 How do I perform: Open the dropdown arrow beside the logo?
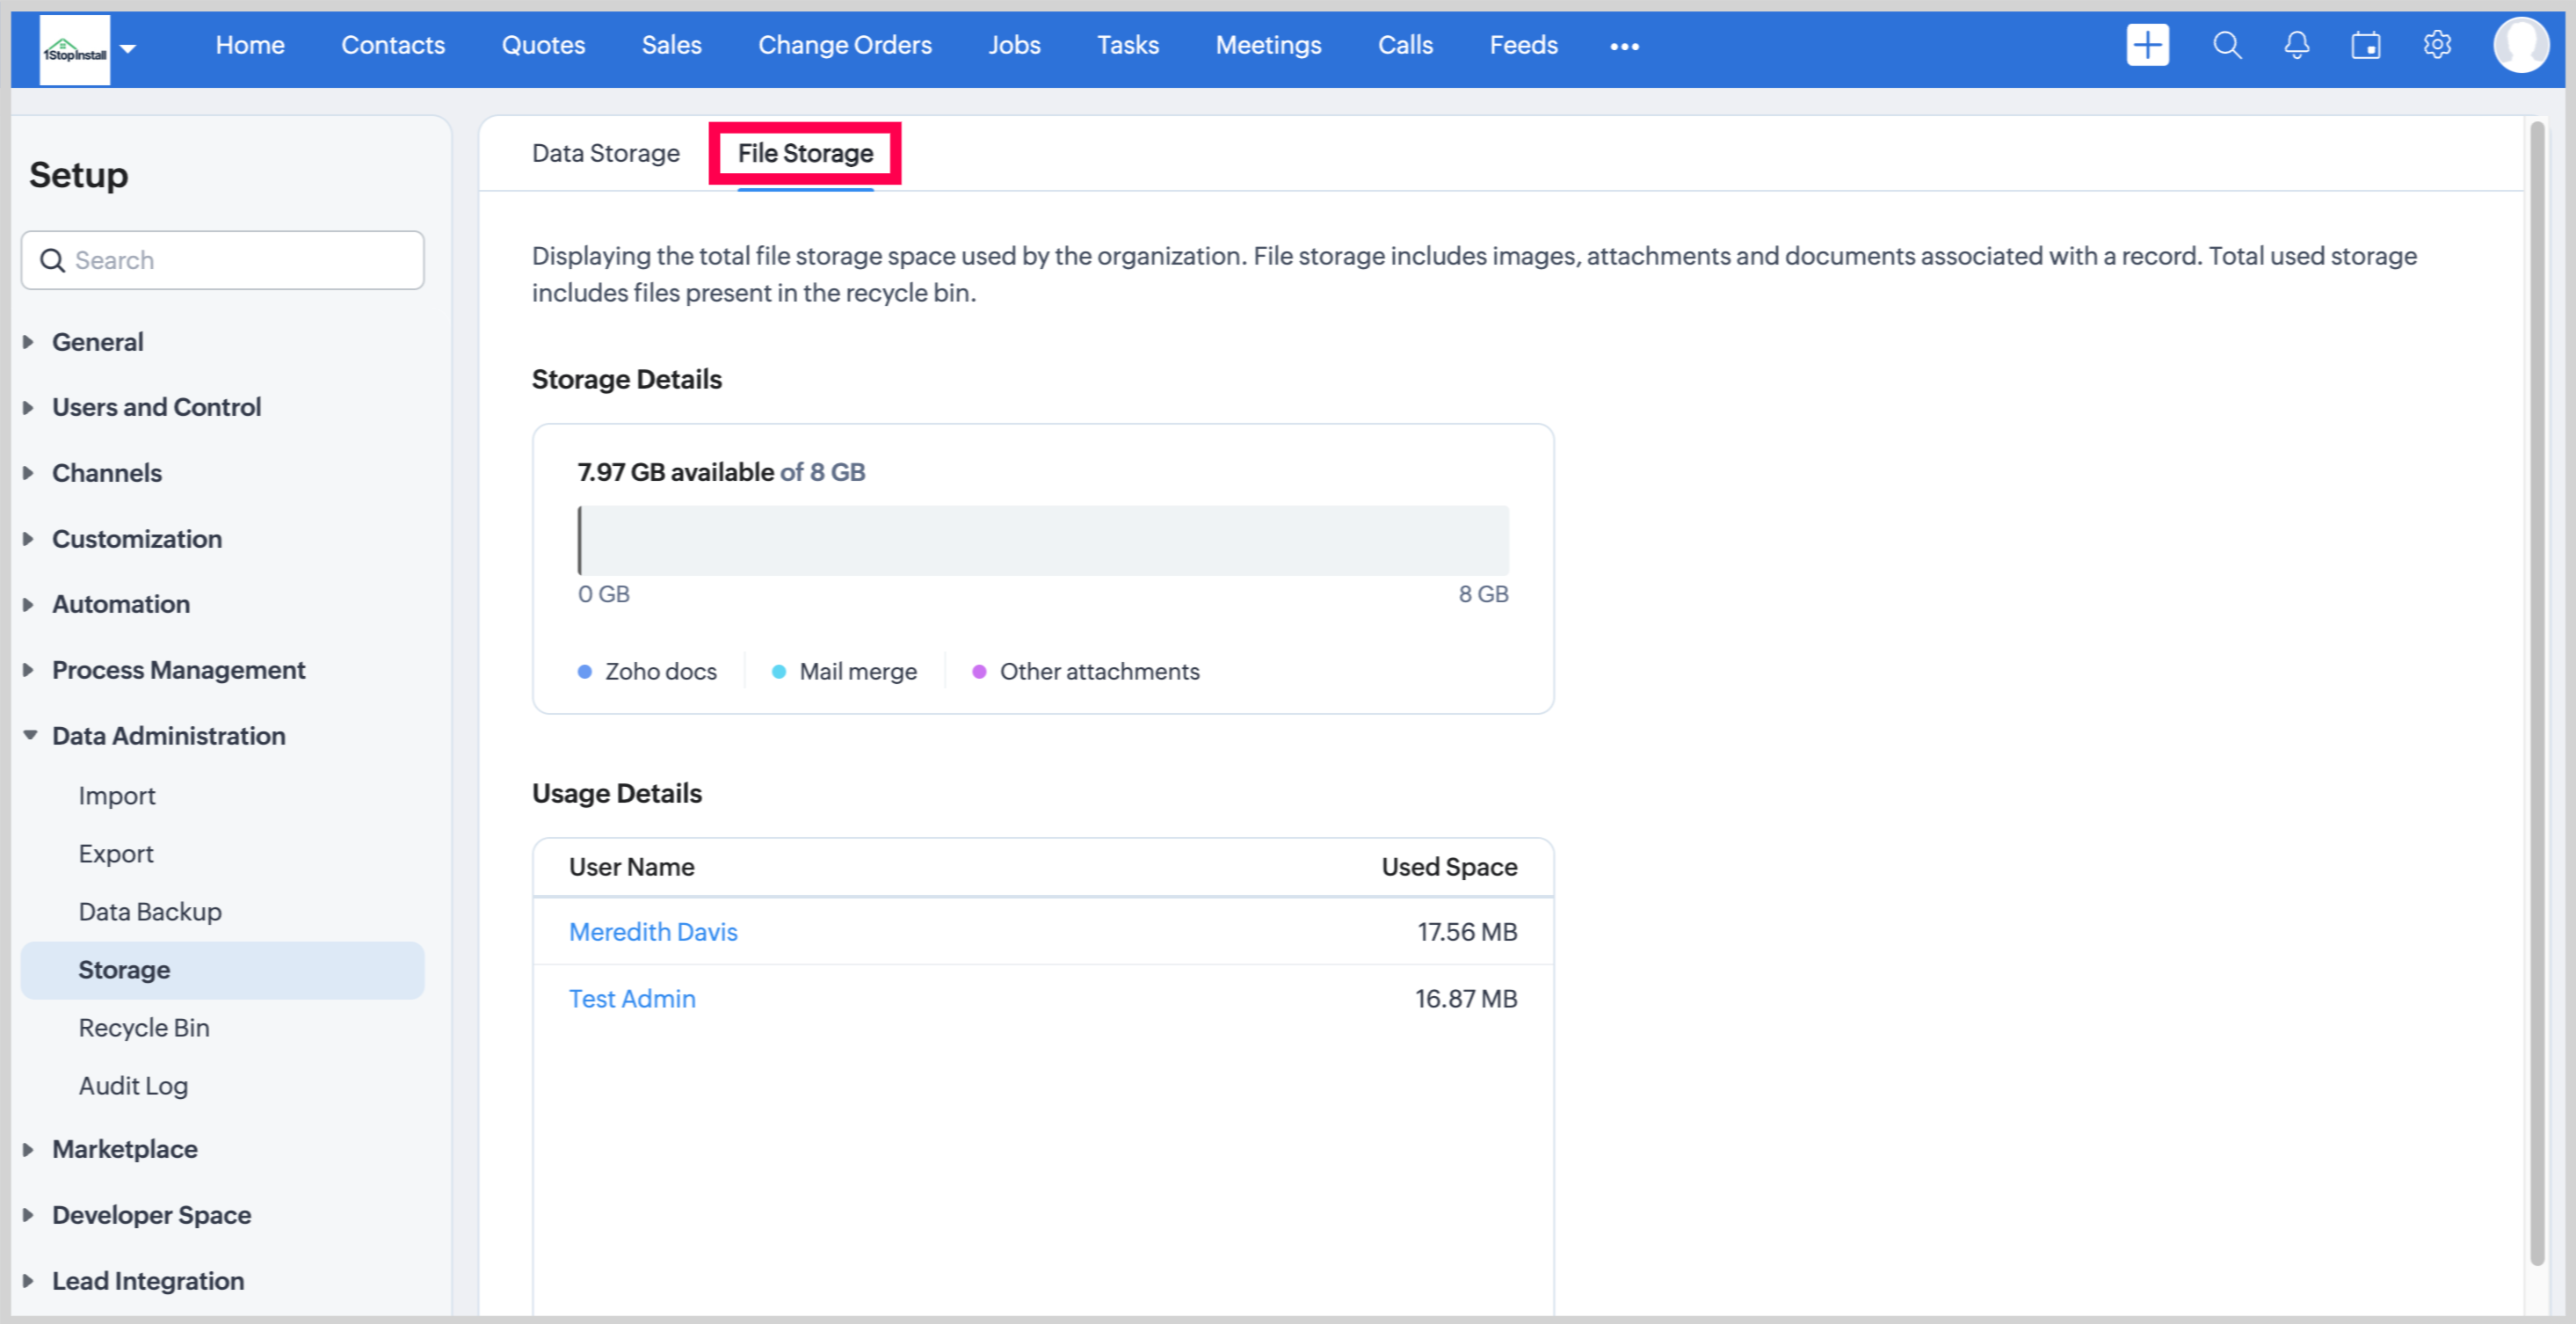(x=128, y=48)
